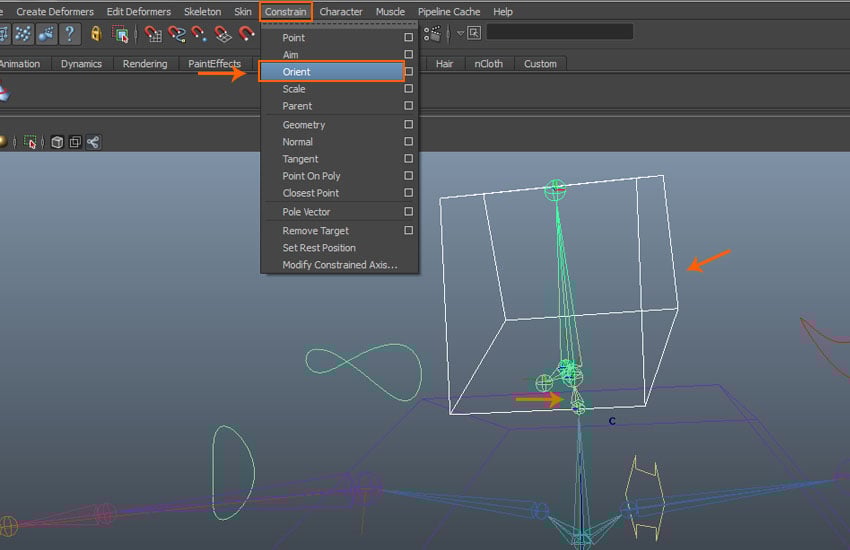Screen dimensions: 850x550
Task: Choose Modify Constrained Axis menu entry
Action: click(x=339, y=265)
